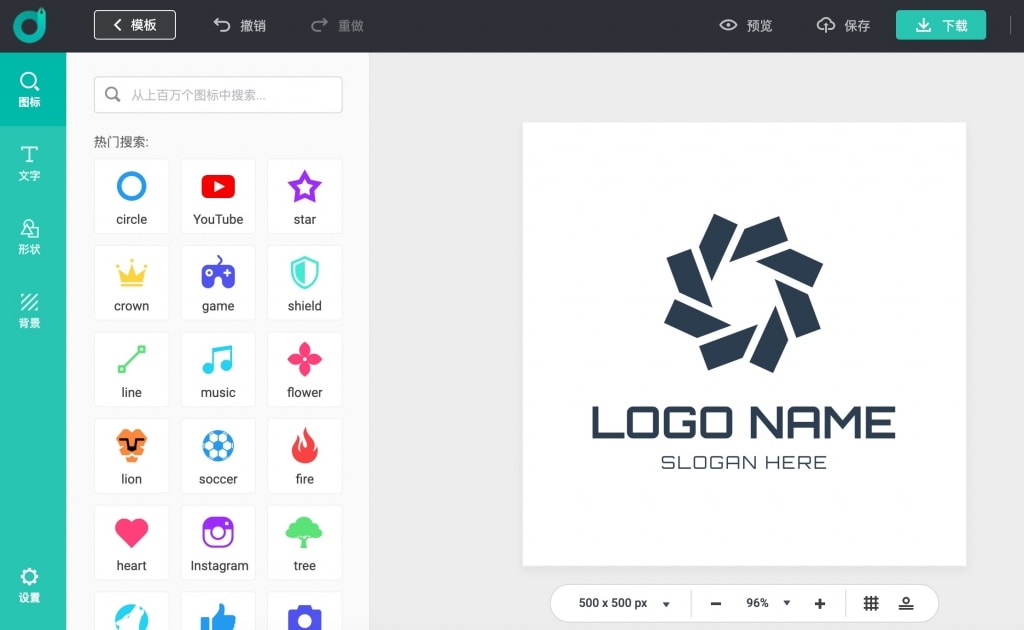Viewport: 1024px width, 630px height.
Task: Select the YouTube icon tile
Action: coord(218,196)
